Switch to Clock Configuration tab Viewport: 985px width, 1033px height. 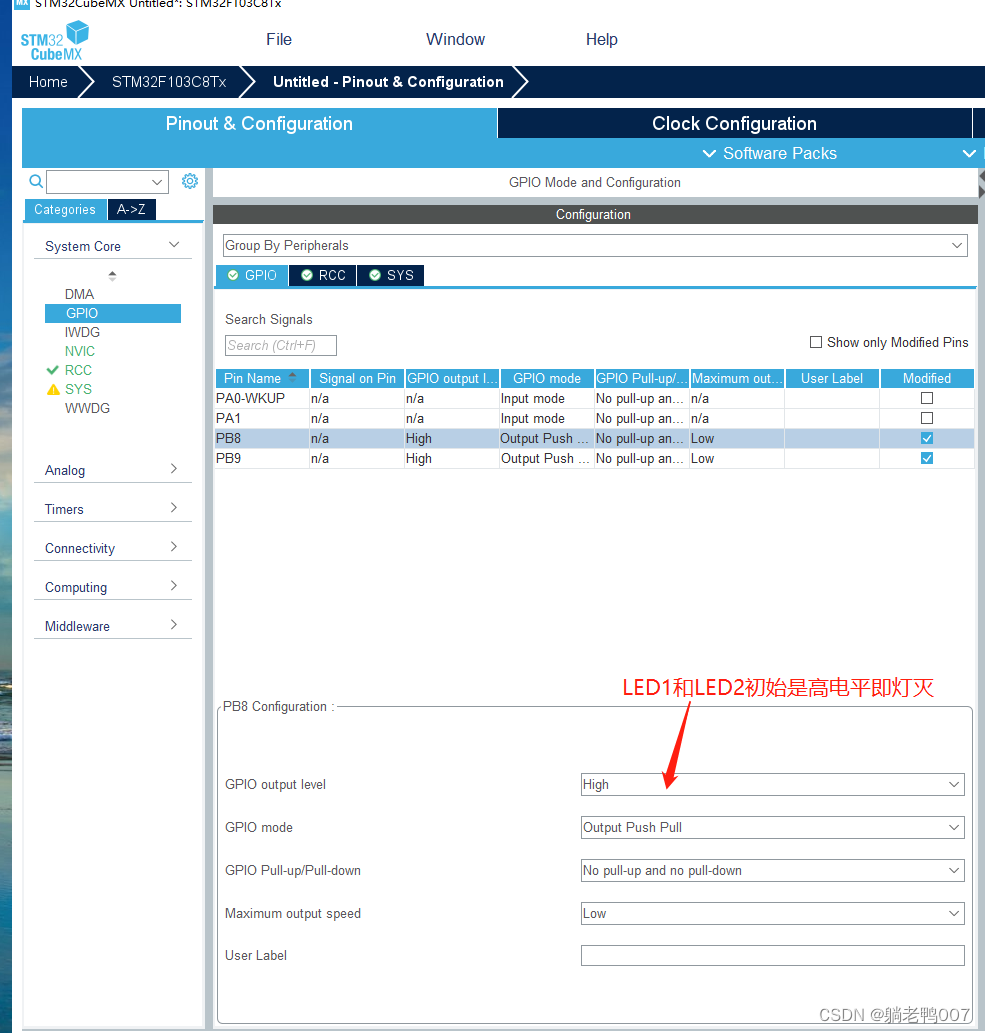pyautogui.click(x=734, y=123)
